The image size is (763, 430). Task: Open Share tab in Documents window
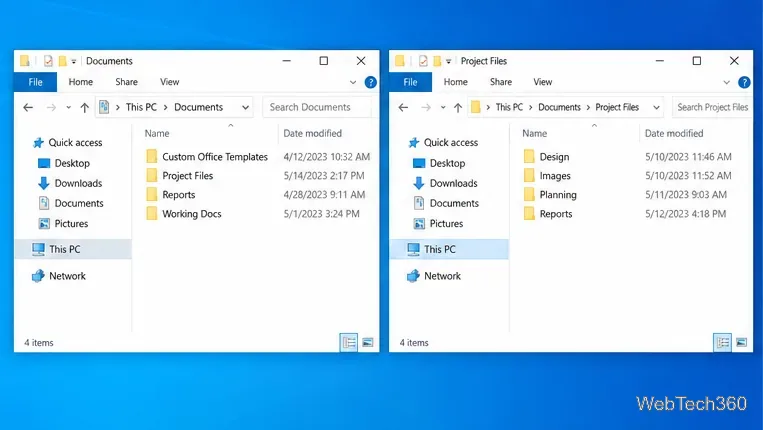(127, 82)
